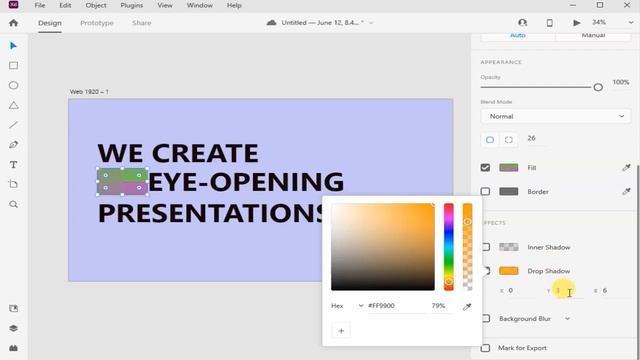
Task: Expand the document title dropdown arrow
Action: tap(371, 23)
